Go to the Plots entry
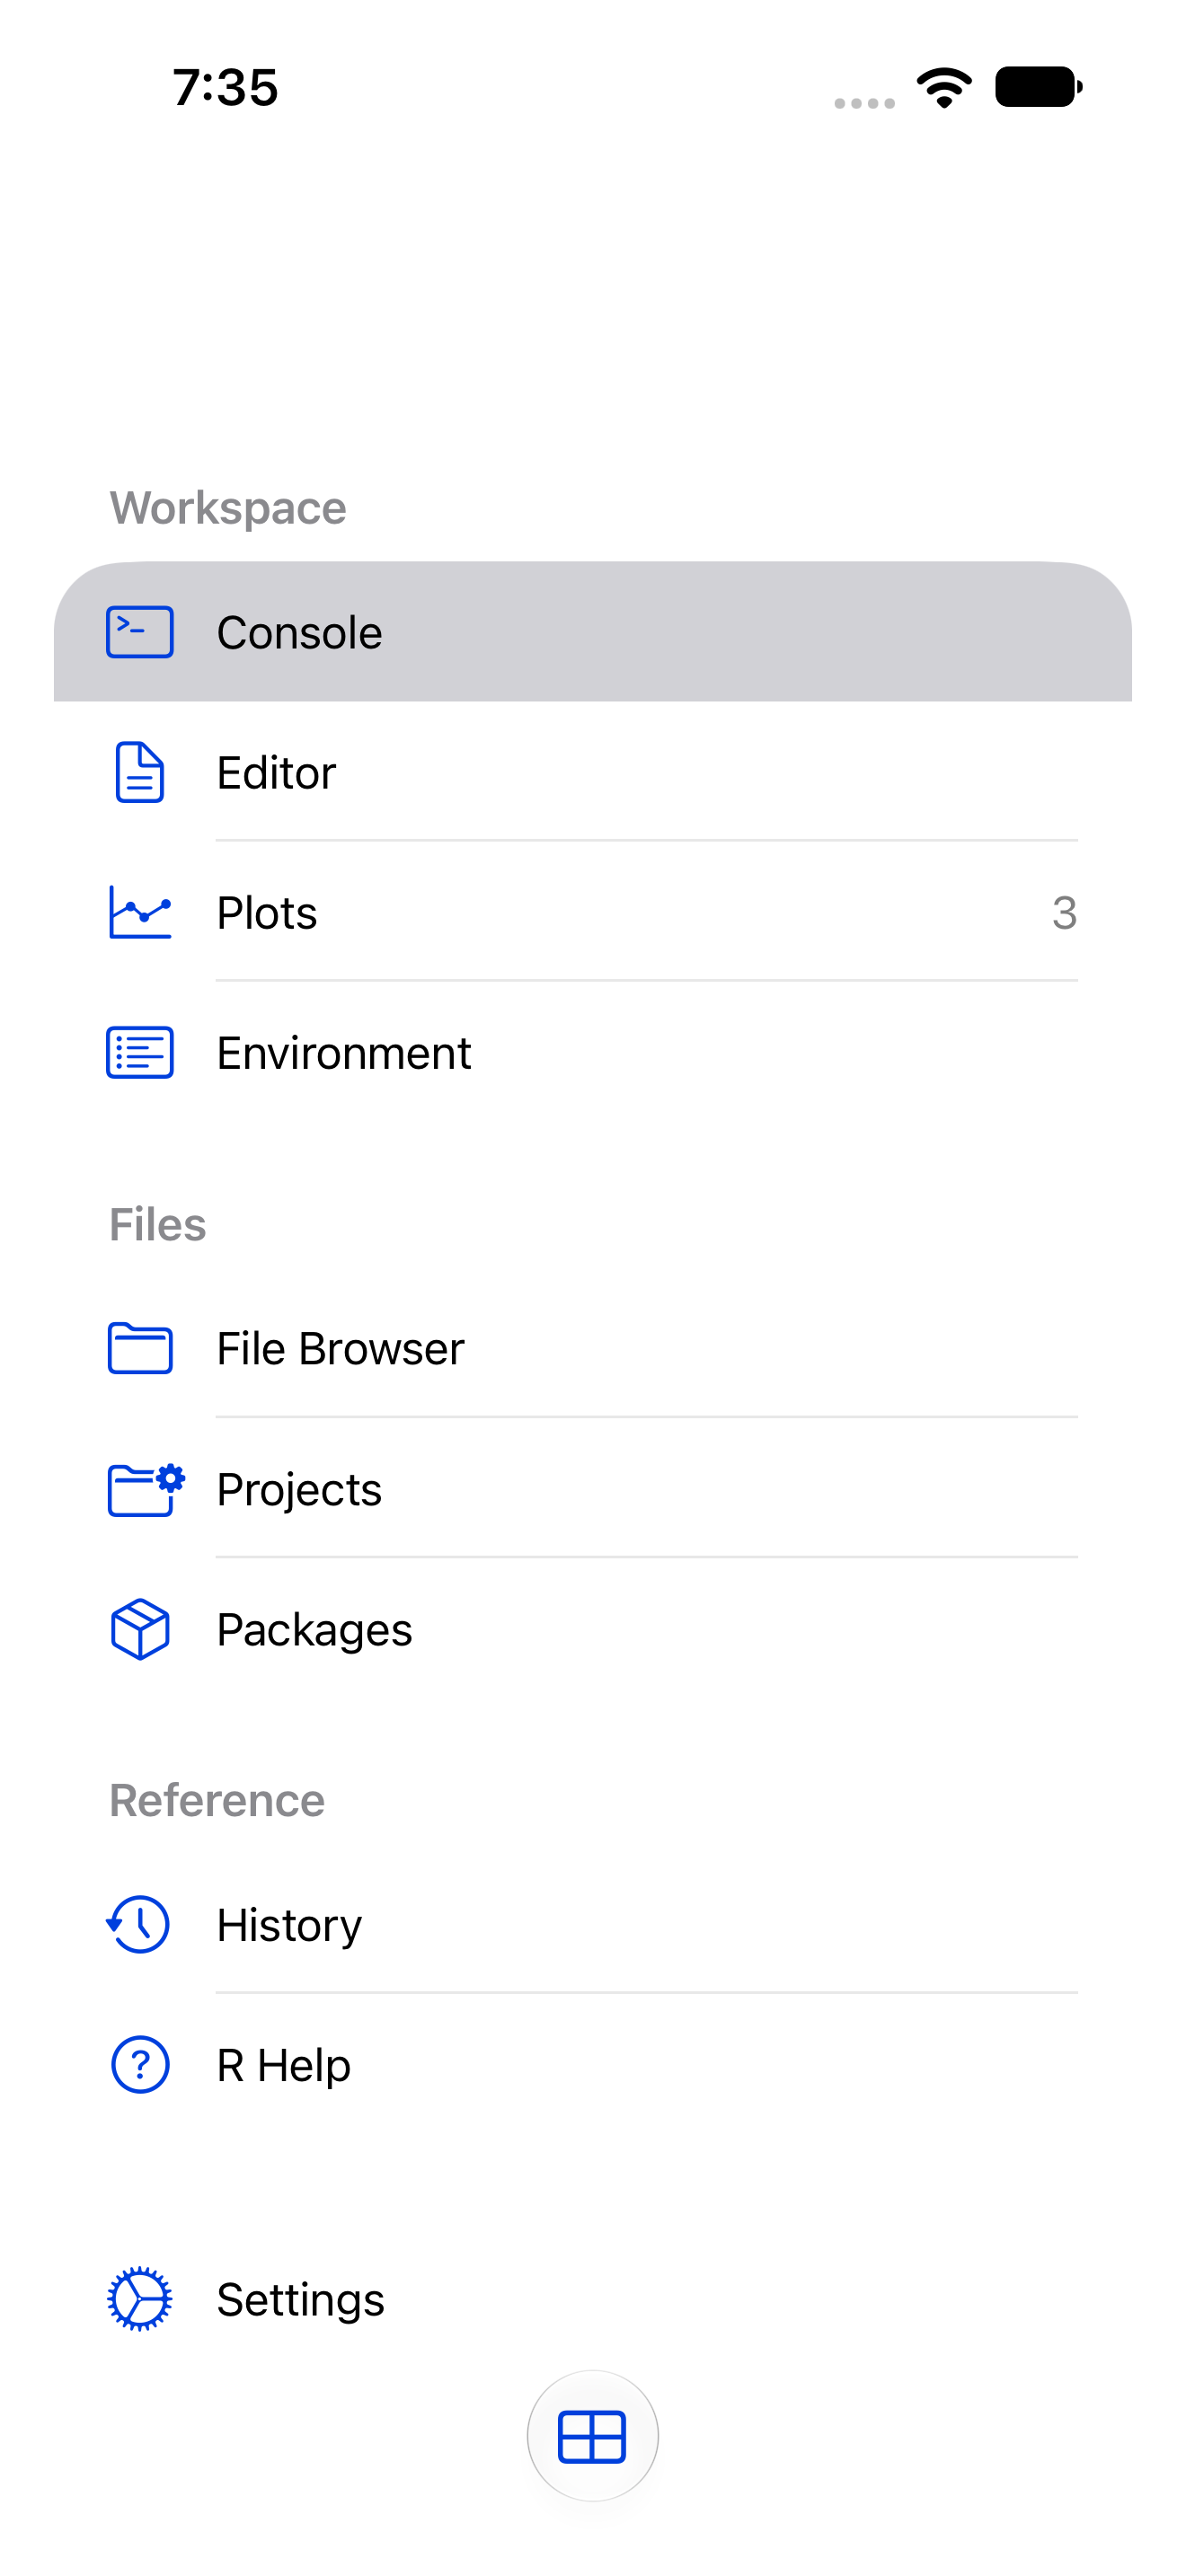The image size is (1186, 2576). pos(593,912)
